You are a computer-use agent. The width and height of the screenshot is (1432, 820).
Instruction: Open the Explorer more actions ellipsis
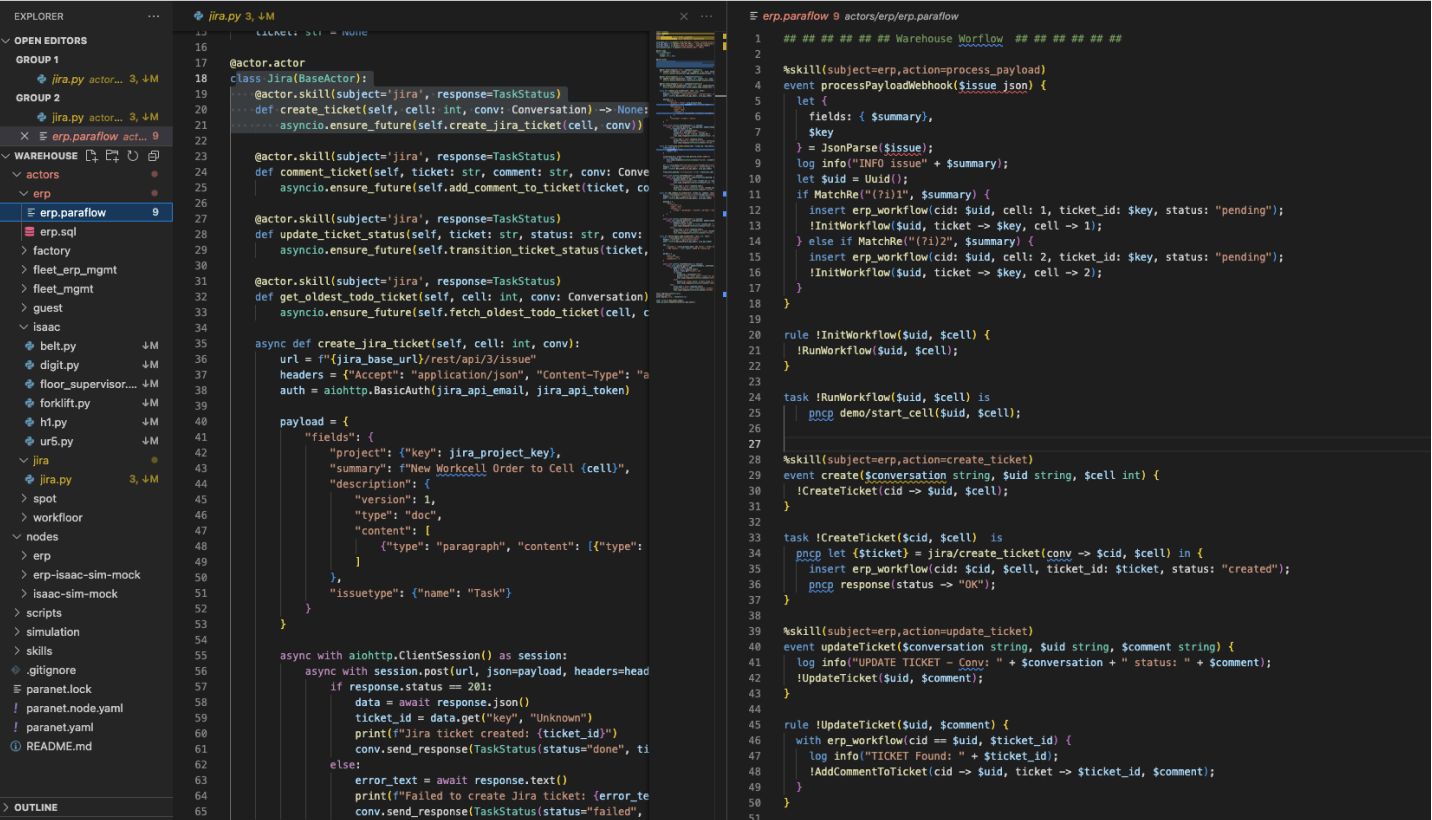click(x=153, y=16)
